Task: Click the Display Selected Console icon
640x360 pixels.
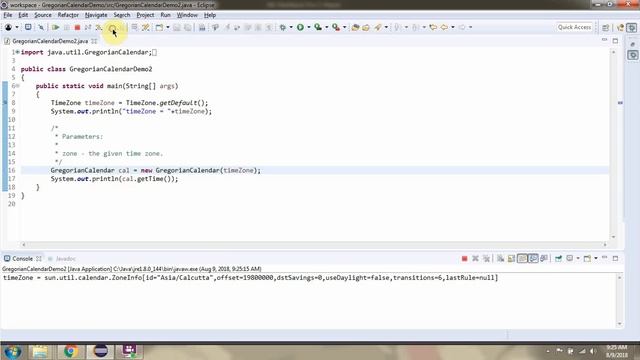Action: click(x=570, y=258)
